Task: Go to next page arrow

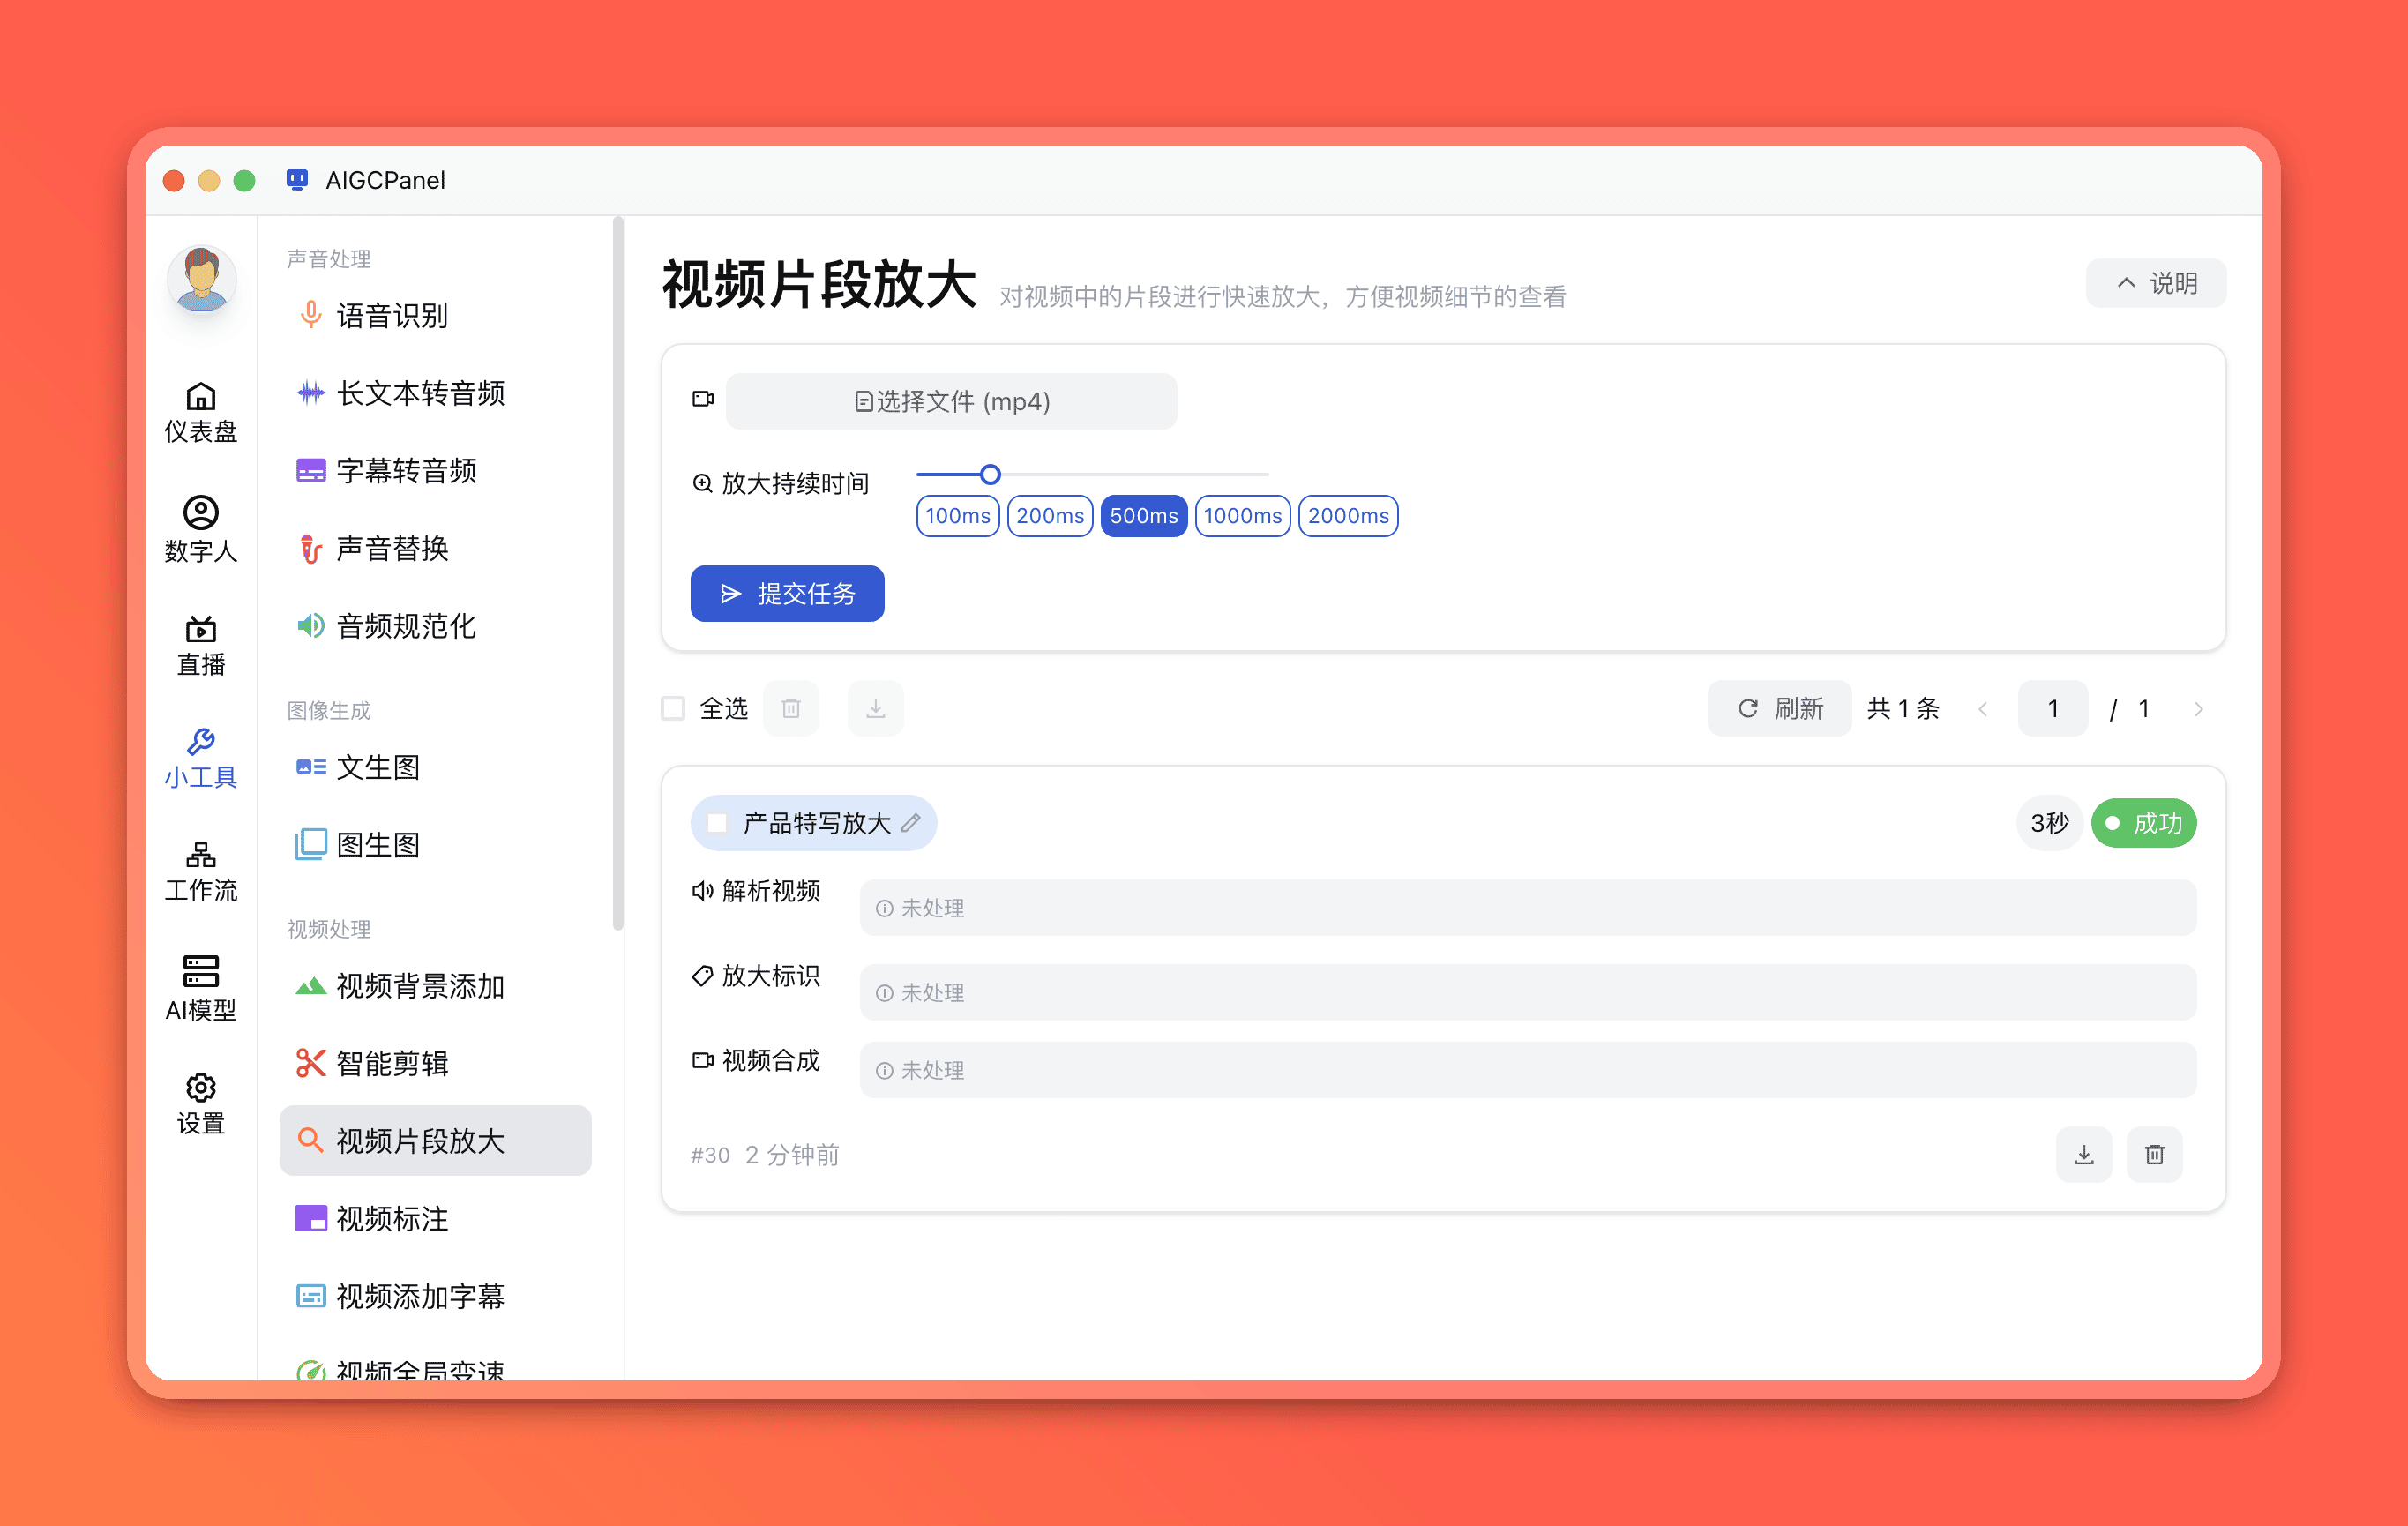Action: coord(2198,709)
